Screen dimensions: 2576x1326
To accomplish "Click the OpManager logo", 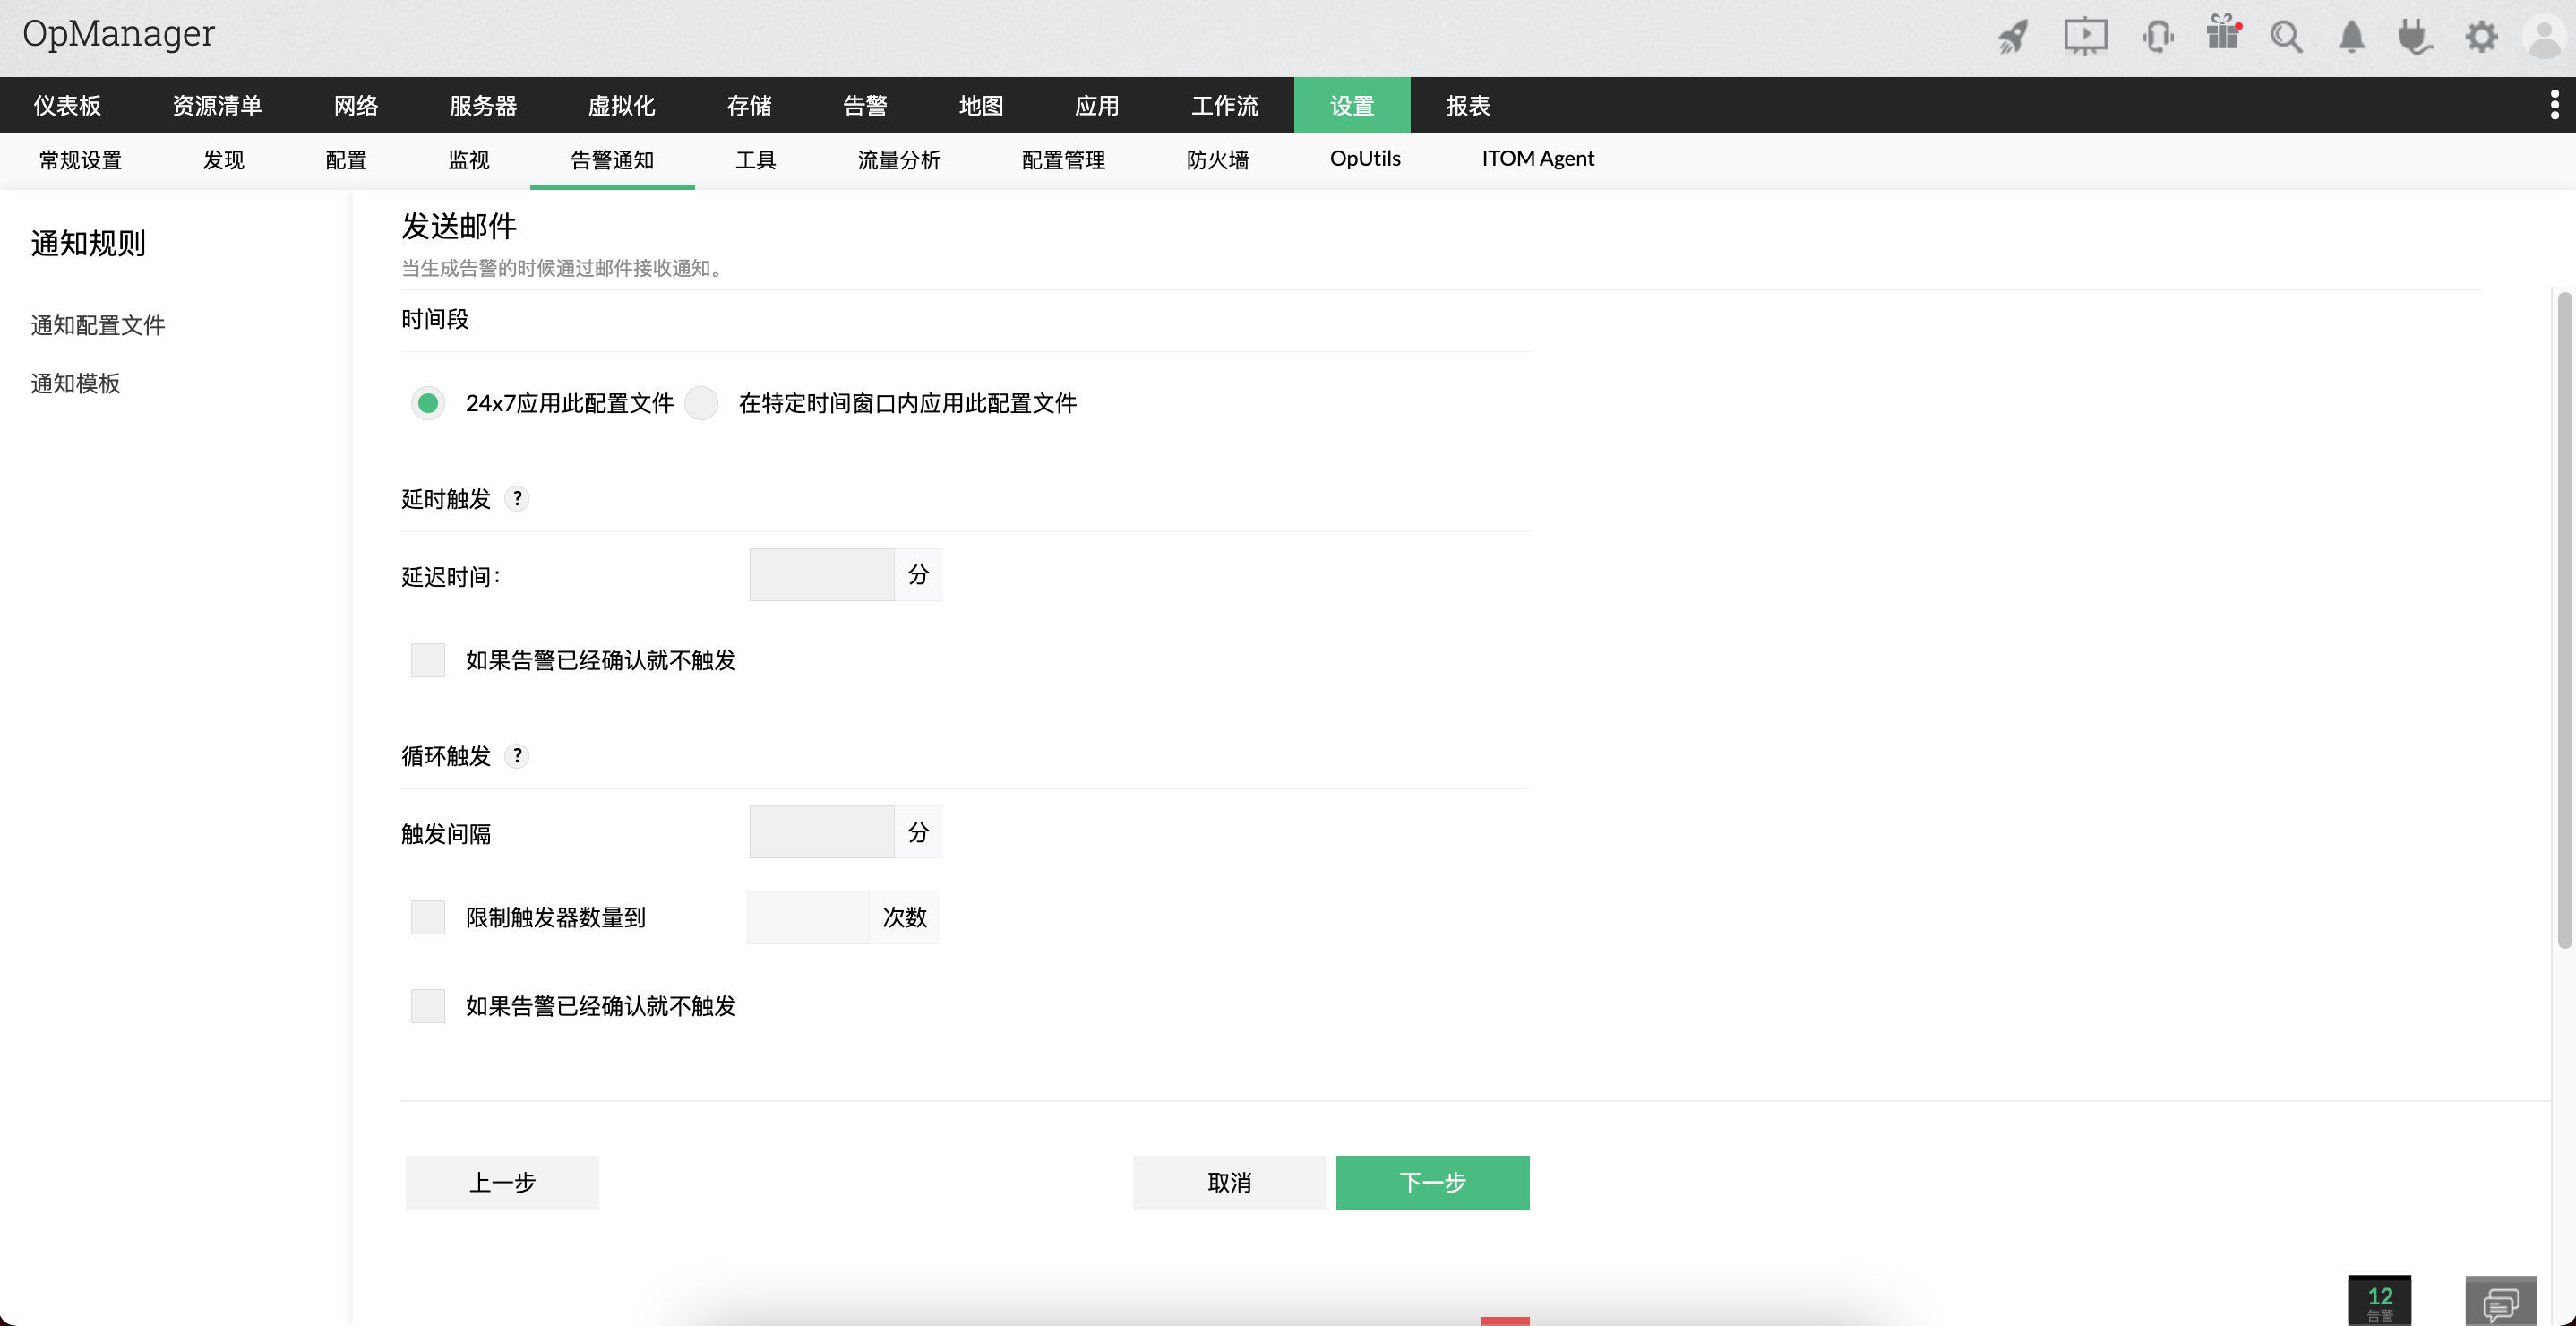I will tap(118, 34).
